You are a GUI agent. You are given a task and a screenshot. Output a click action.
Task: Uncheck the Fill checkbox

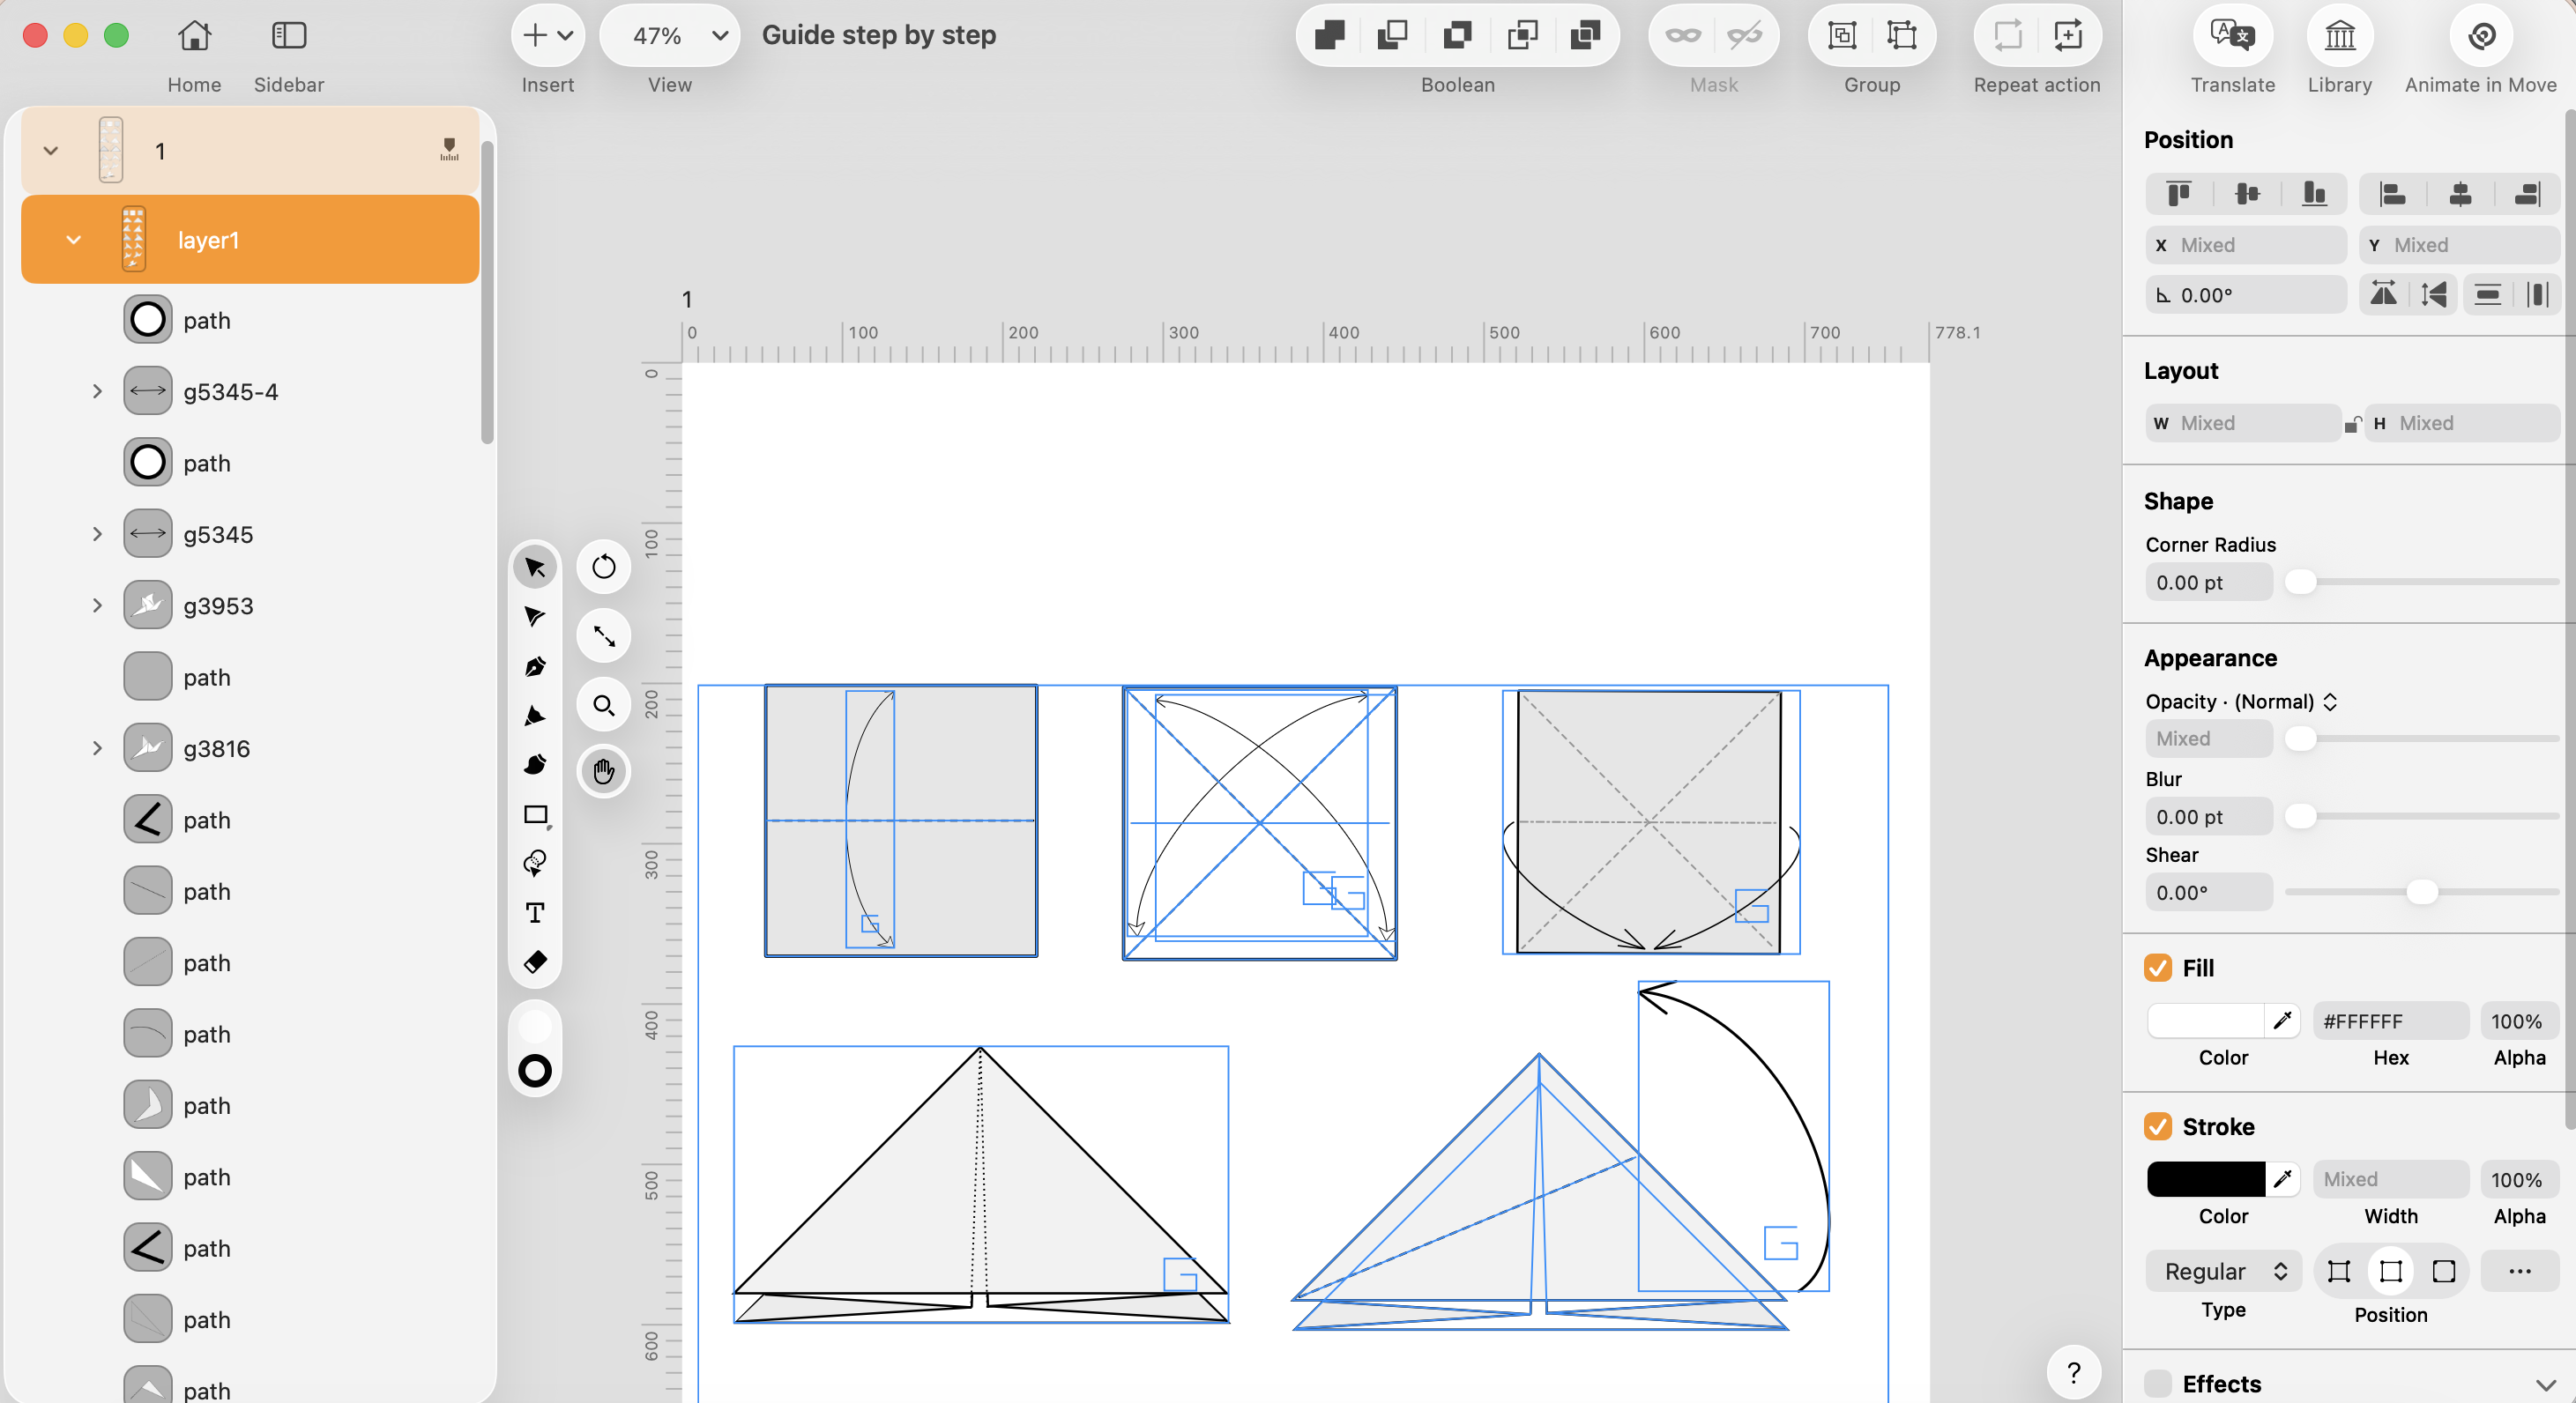(2157, 967)
